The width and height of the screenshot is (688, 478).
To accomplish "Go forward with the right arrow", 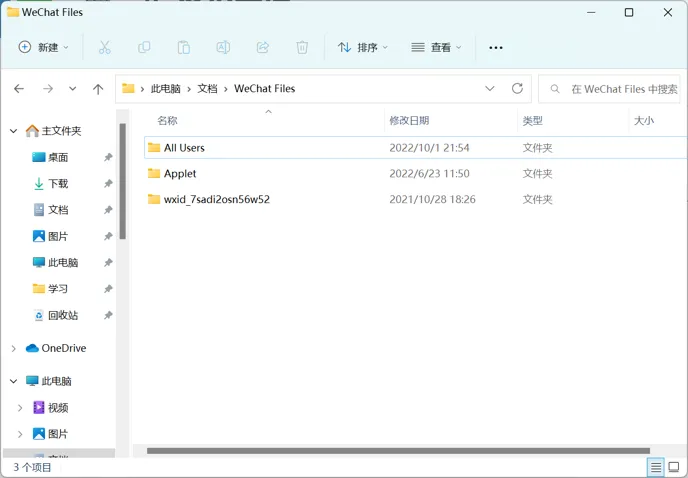I will pyautogui.click(x=47, y=89).
